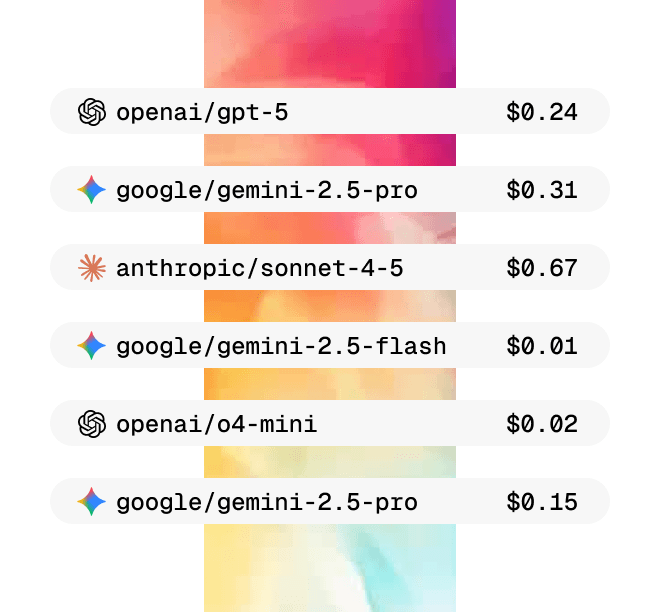Click the $0.02 cost for o4-mini

pos(542,424)
